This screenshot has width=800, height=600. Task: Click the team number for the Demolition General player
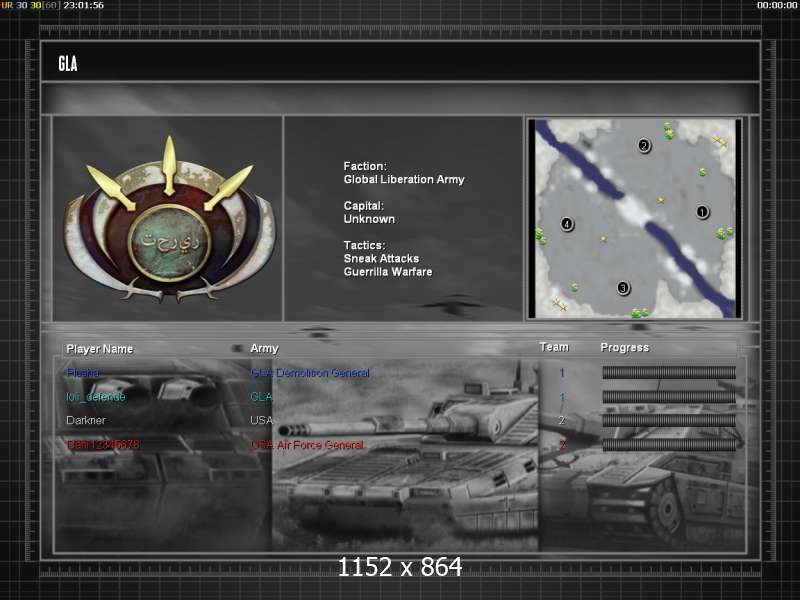click(562, 373)
